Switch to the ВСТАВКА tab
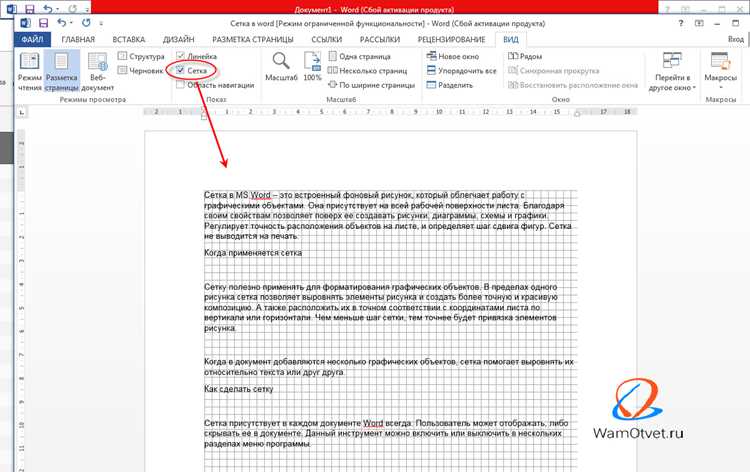The image size is (750, 472). 129,39
